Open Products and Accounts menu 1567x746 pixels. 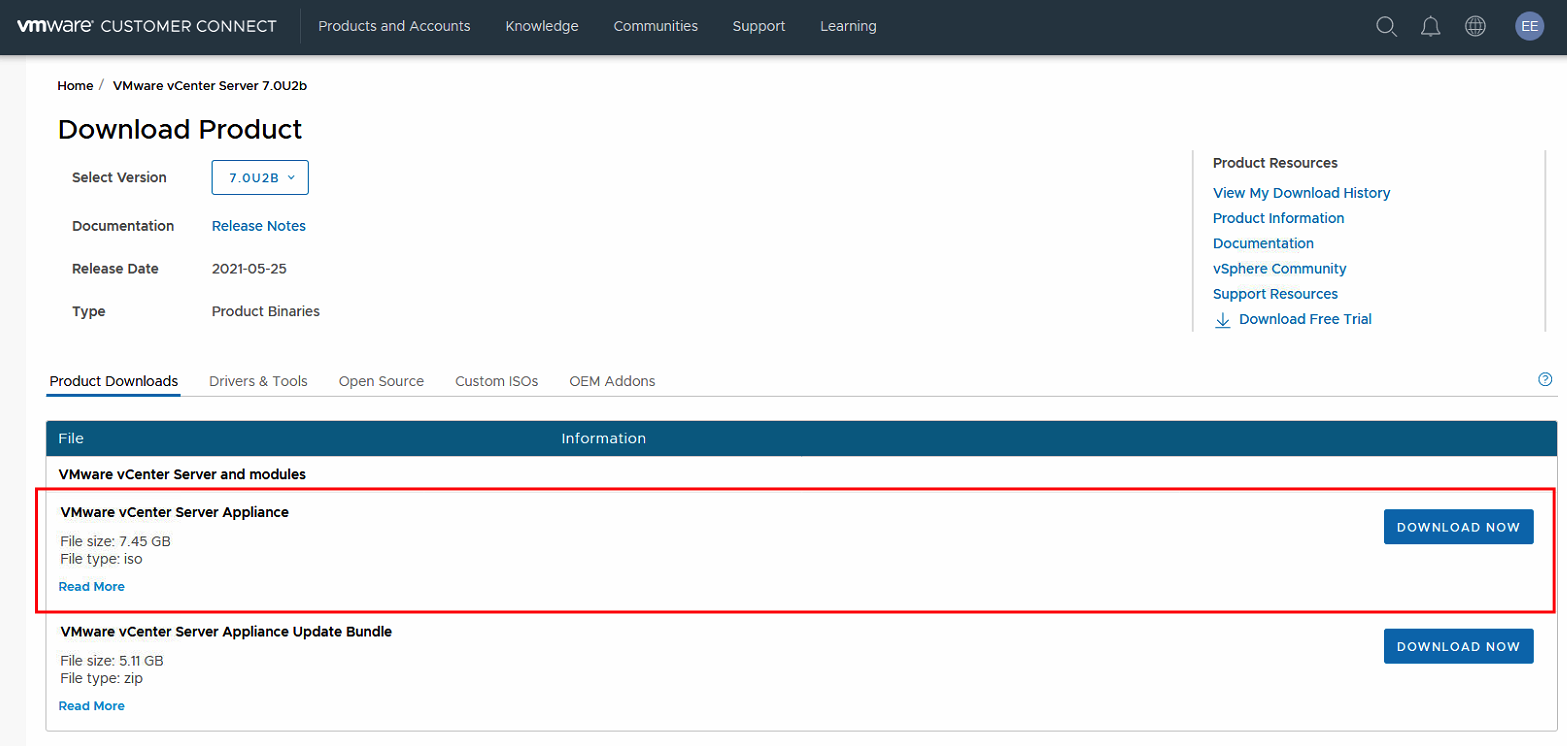pos(394,26)
